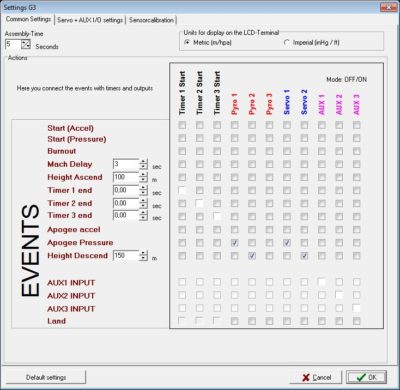Viewport: 400px width, 390px height.
Task: Uncheck Height Descend Servo 2 checkbox
Action: 304,256
